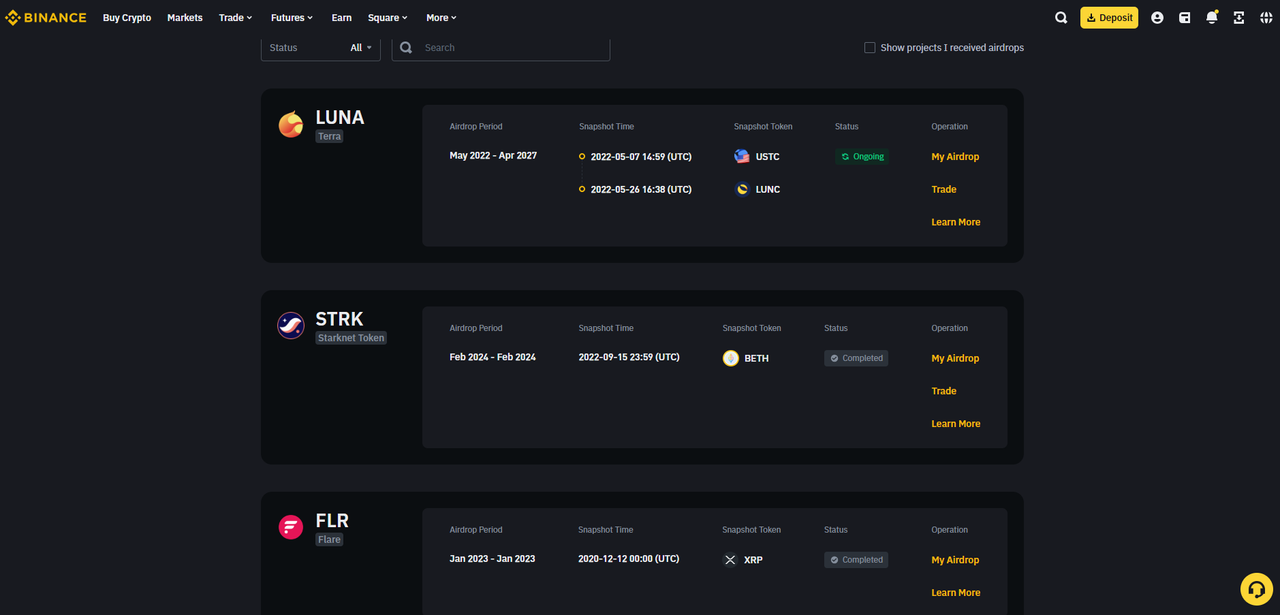Click the May 2022 - Apr 2027 period
Screen dimensions: 1280x615
tap(493, 156)
